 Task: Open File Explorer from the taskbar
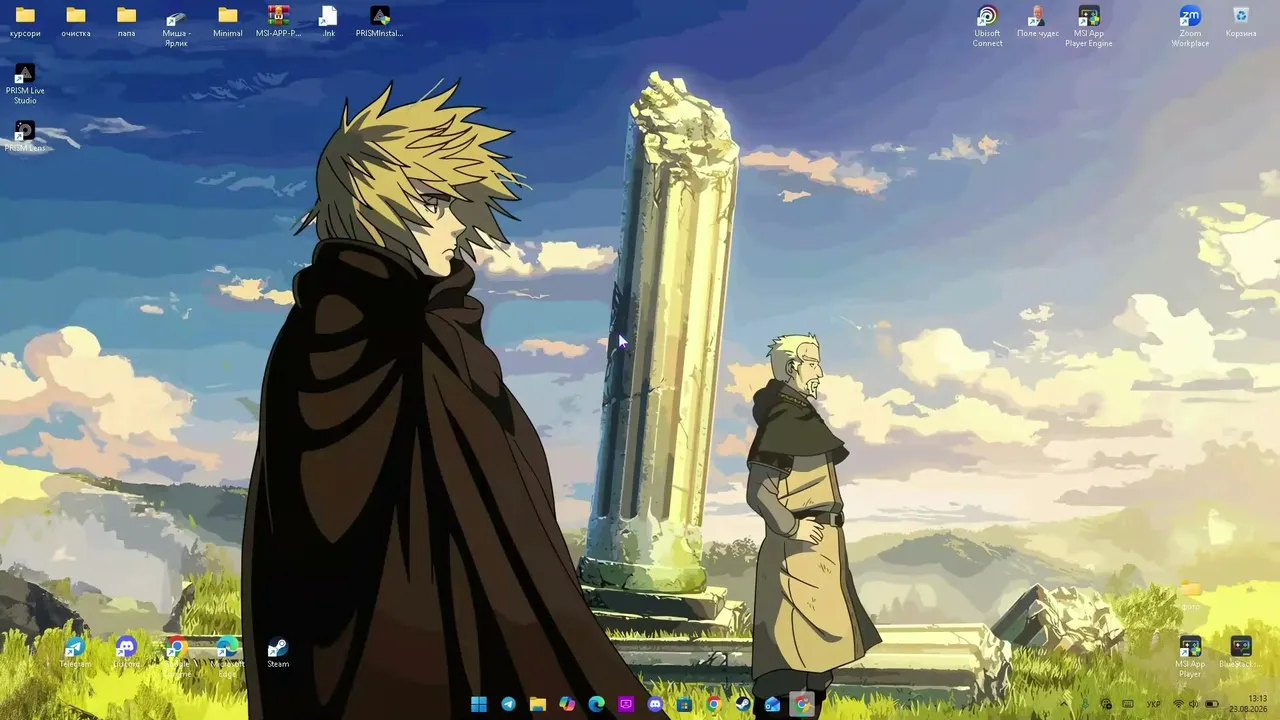point(538,704)
